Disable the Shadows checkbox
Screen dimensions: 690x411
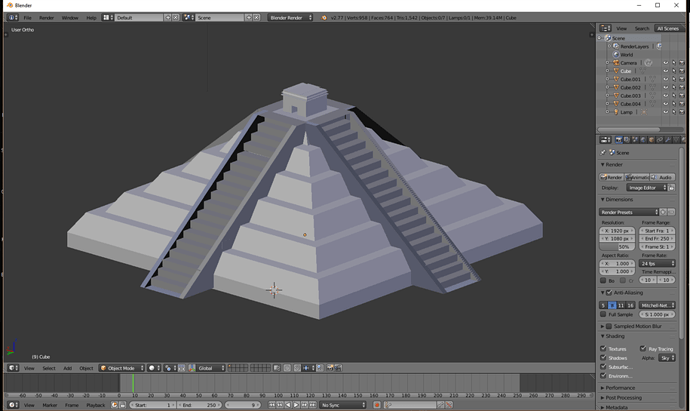point(604,358)
